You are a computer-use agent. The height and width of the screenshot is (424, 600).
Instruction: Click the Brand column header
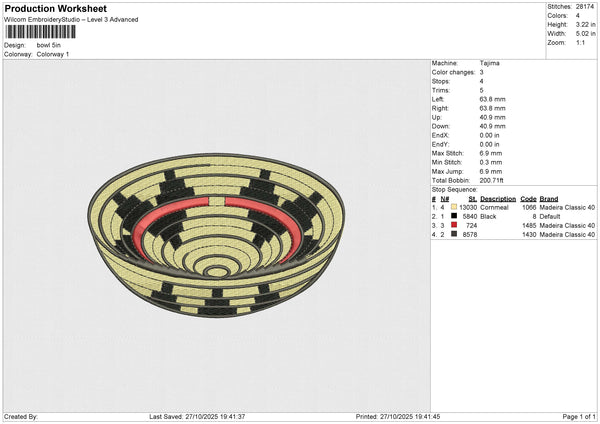click(552, 198)
